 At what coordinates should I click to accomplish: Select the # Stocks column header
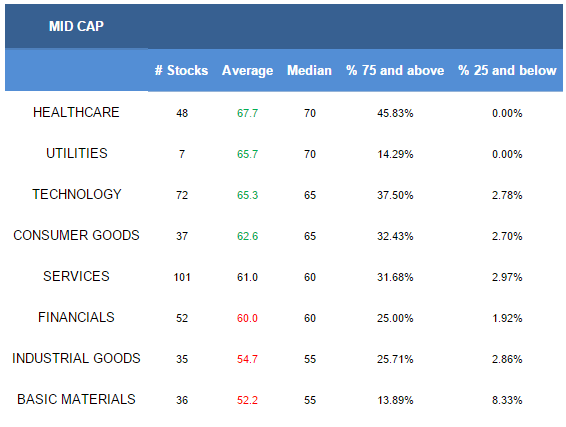pos(182,70)
